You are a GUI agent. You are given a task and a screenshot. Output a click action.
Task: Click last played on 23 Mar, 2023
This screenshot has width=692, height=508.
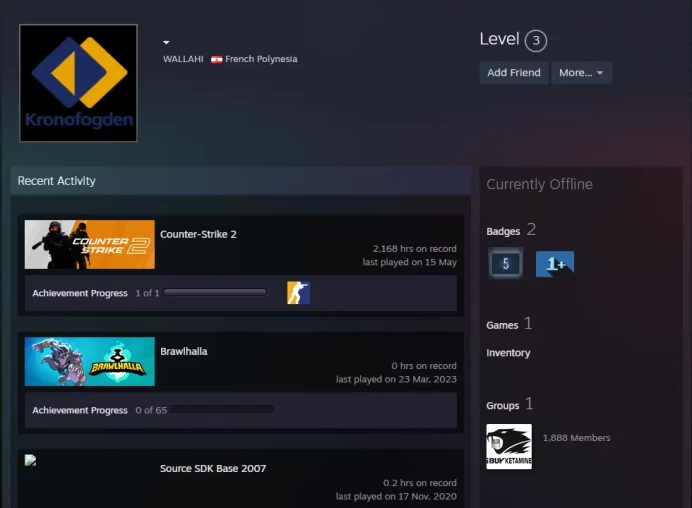tap(396, 379)
